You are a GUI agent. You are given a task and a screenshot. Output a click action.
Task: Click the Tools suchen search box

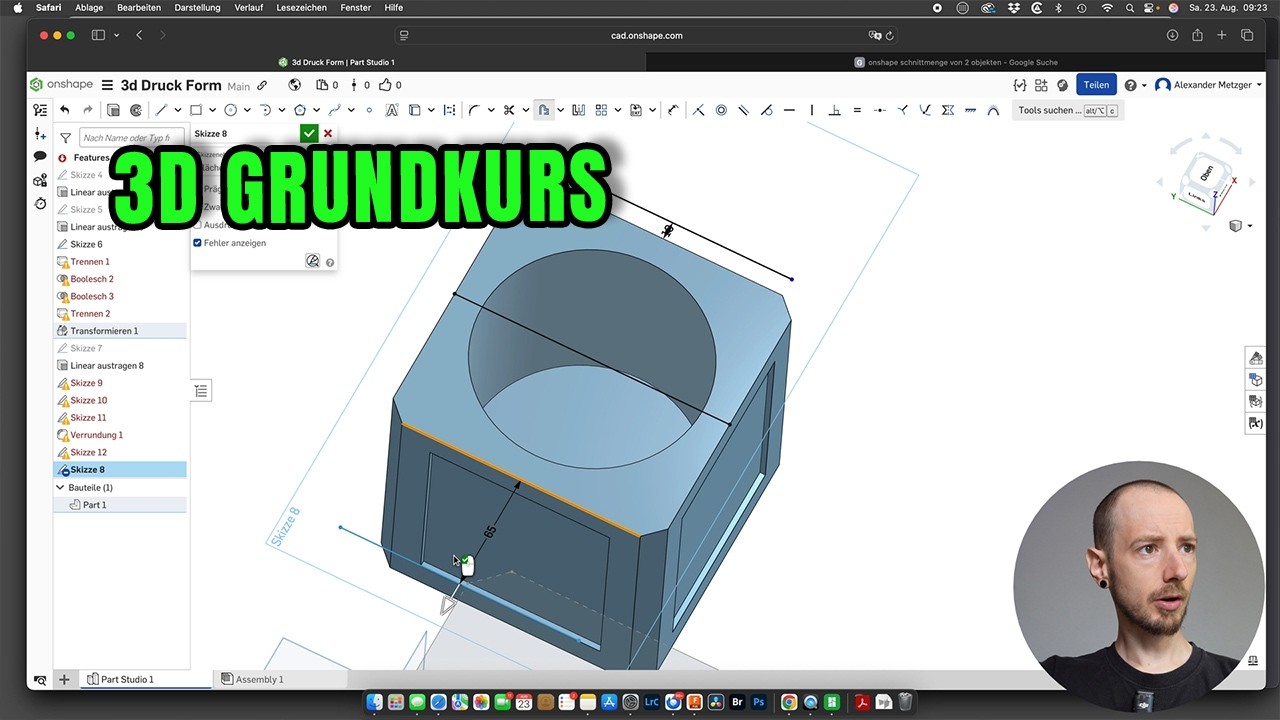click(1067, 110)
